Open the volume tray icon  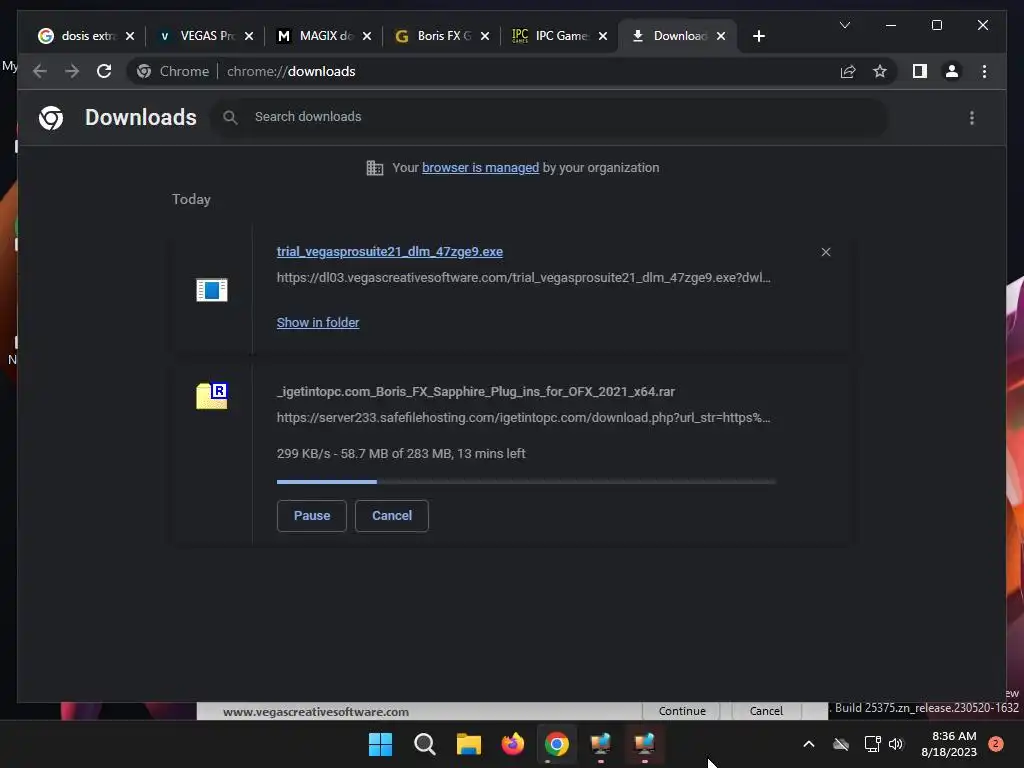[895, 744]
